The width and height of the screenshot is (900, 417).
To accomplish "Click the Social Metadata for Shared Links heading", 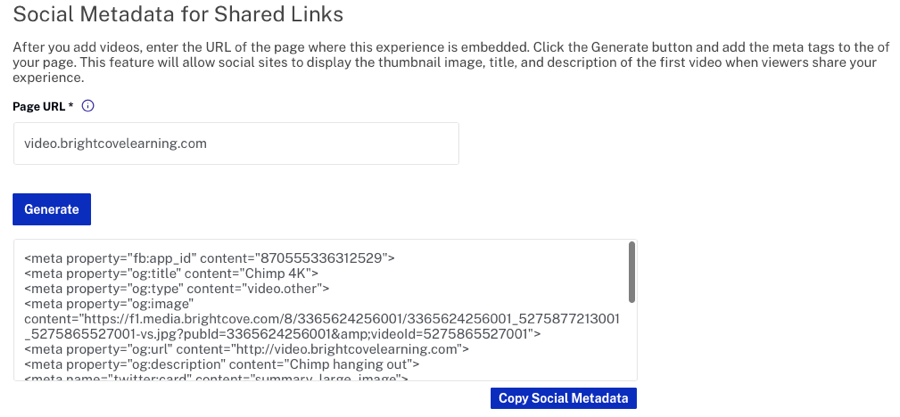I will click(178, 14).
